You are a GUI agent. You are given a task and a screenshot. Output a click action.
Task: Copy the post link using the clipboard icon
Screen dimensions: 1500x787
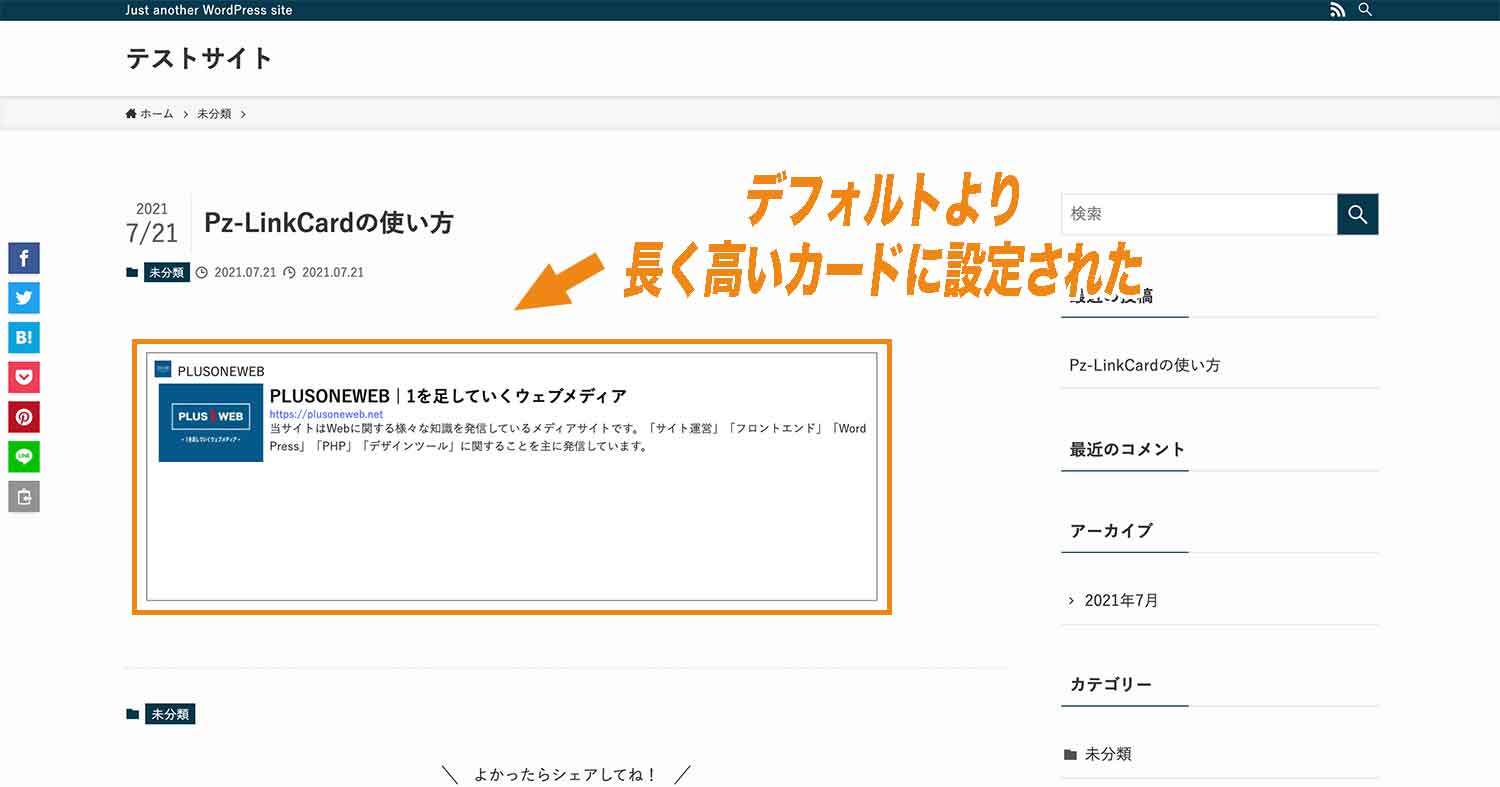coord(23,496)
